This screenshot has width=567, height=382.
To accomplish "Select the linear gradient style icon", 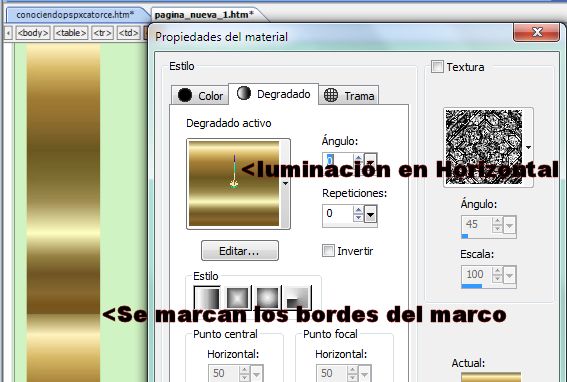I will pyautogui.click(x=207, y=298).
